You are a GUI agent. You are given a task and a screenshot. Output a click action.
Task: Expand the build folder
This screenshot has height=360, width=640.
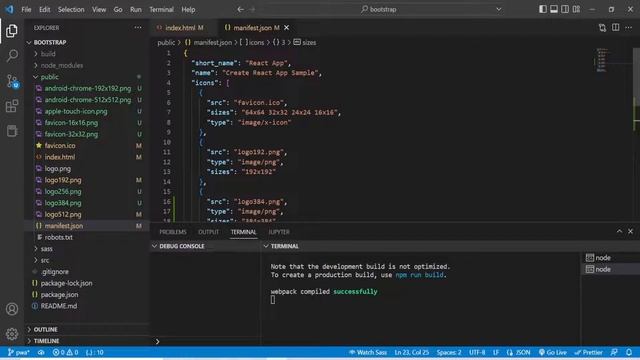(x=87, y=54)
